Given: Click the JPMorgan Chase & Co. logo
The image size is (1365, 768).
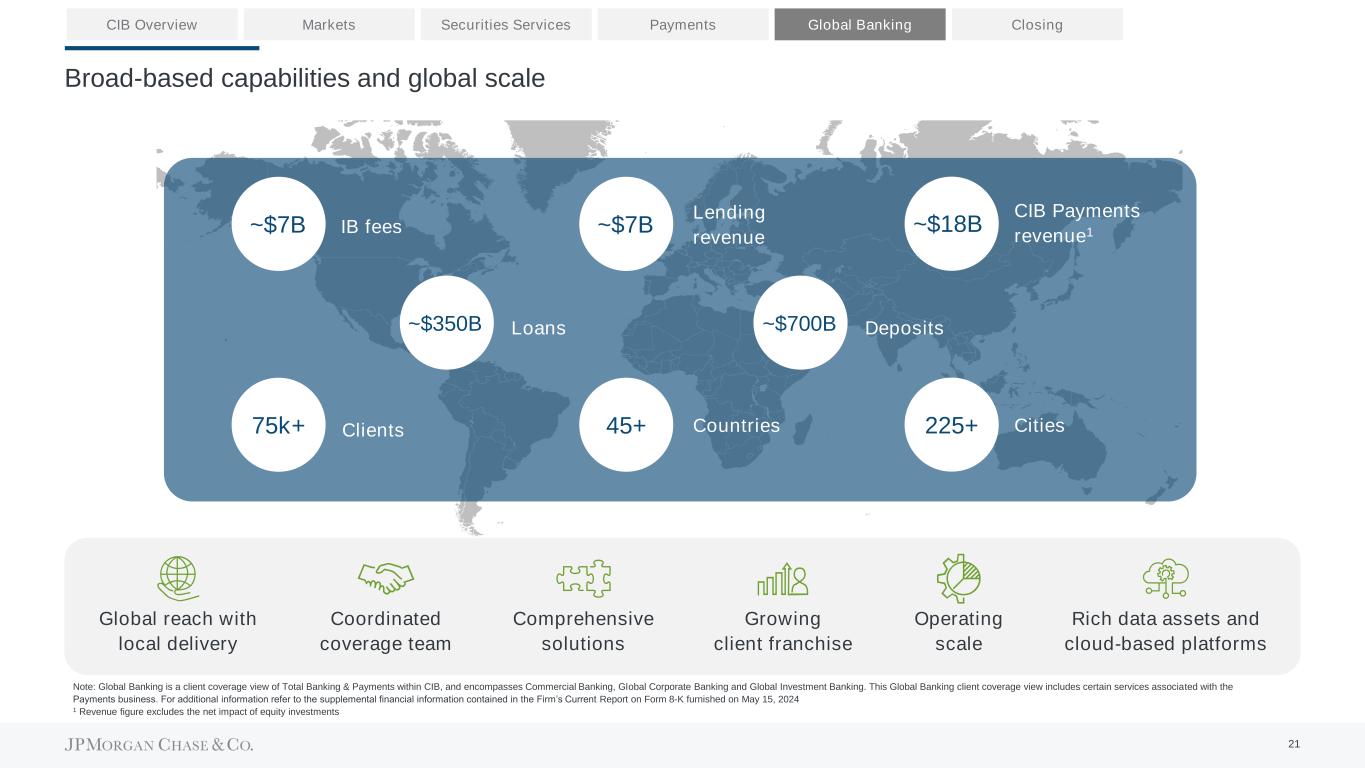Looking at the screenshot, I should pos(159,745).
